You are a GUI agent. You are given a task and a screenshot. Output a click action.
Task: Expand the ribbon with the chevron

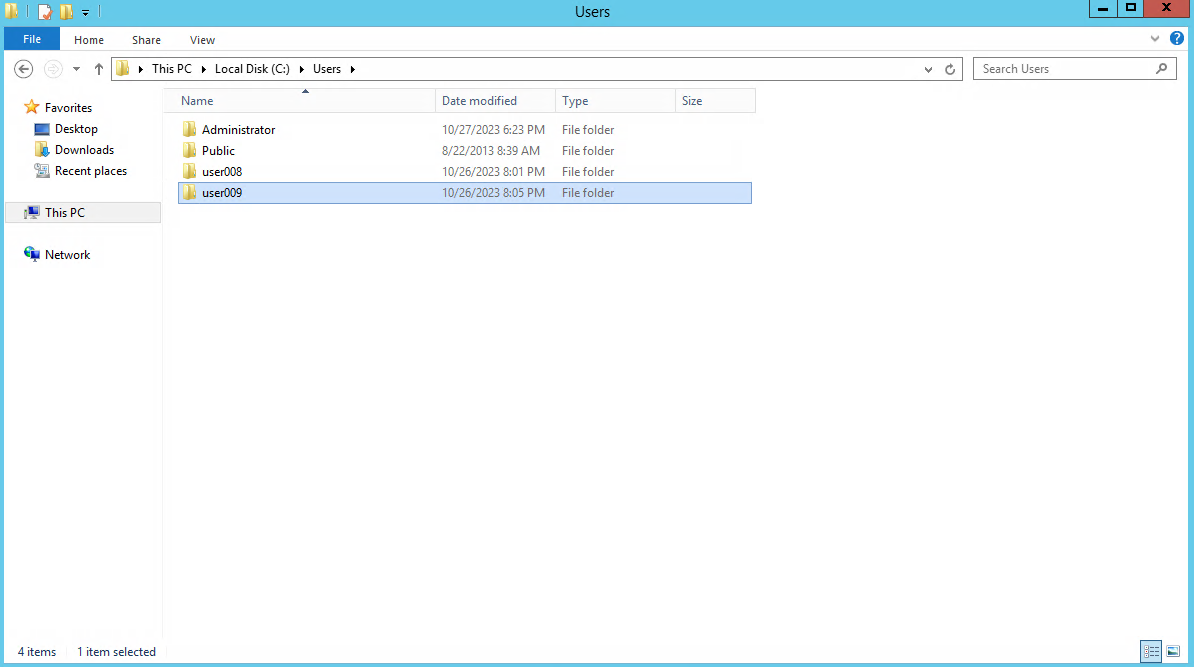pos(1154,38)
